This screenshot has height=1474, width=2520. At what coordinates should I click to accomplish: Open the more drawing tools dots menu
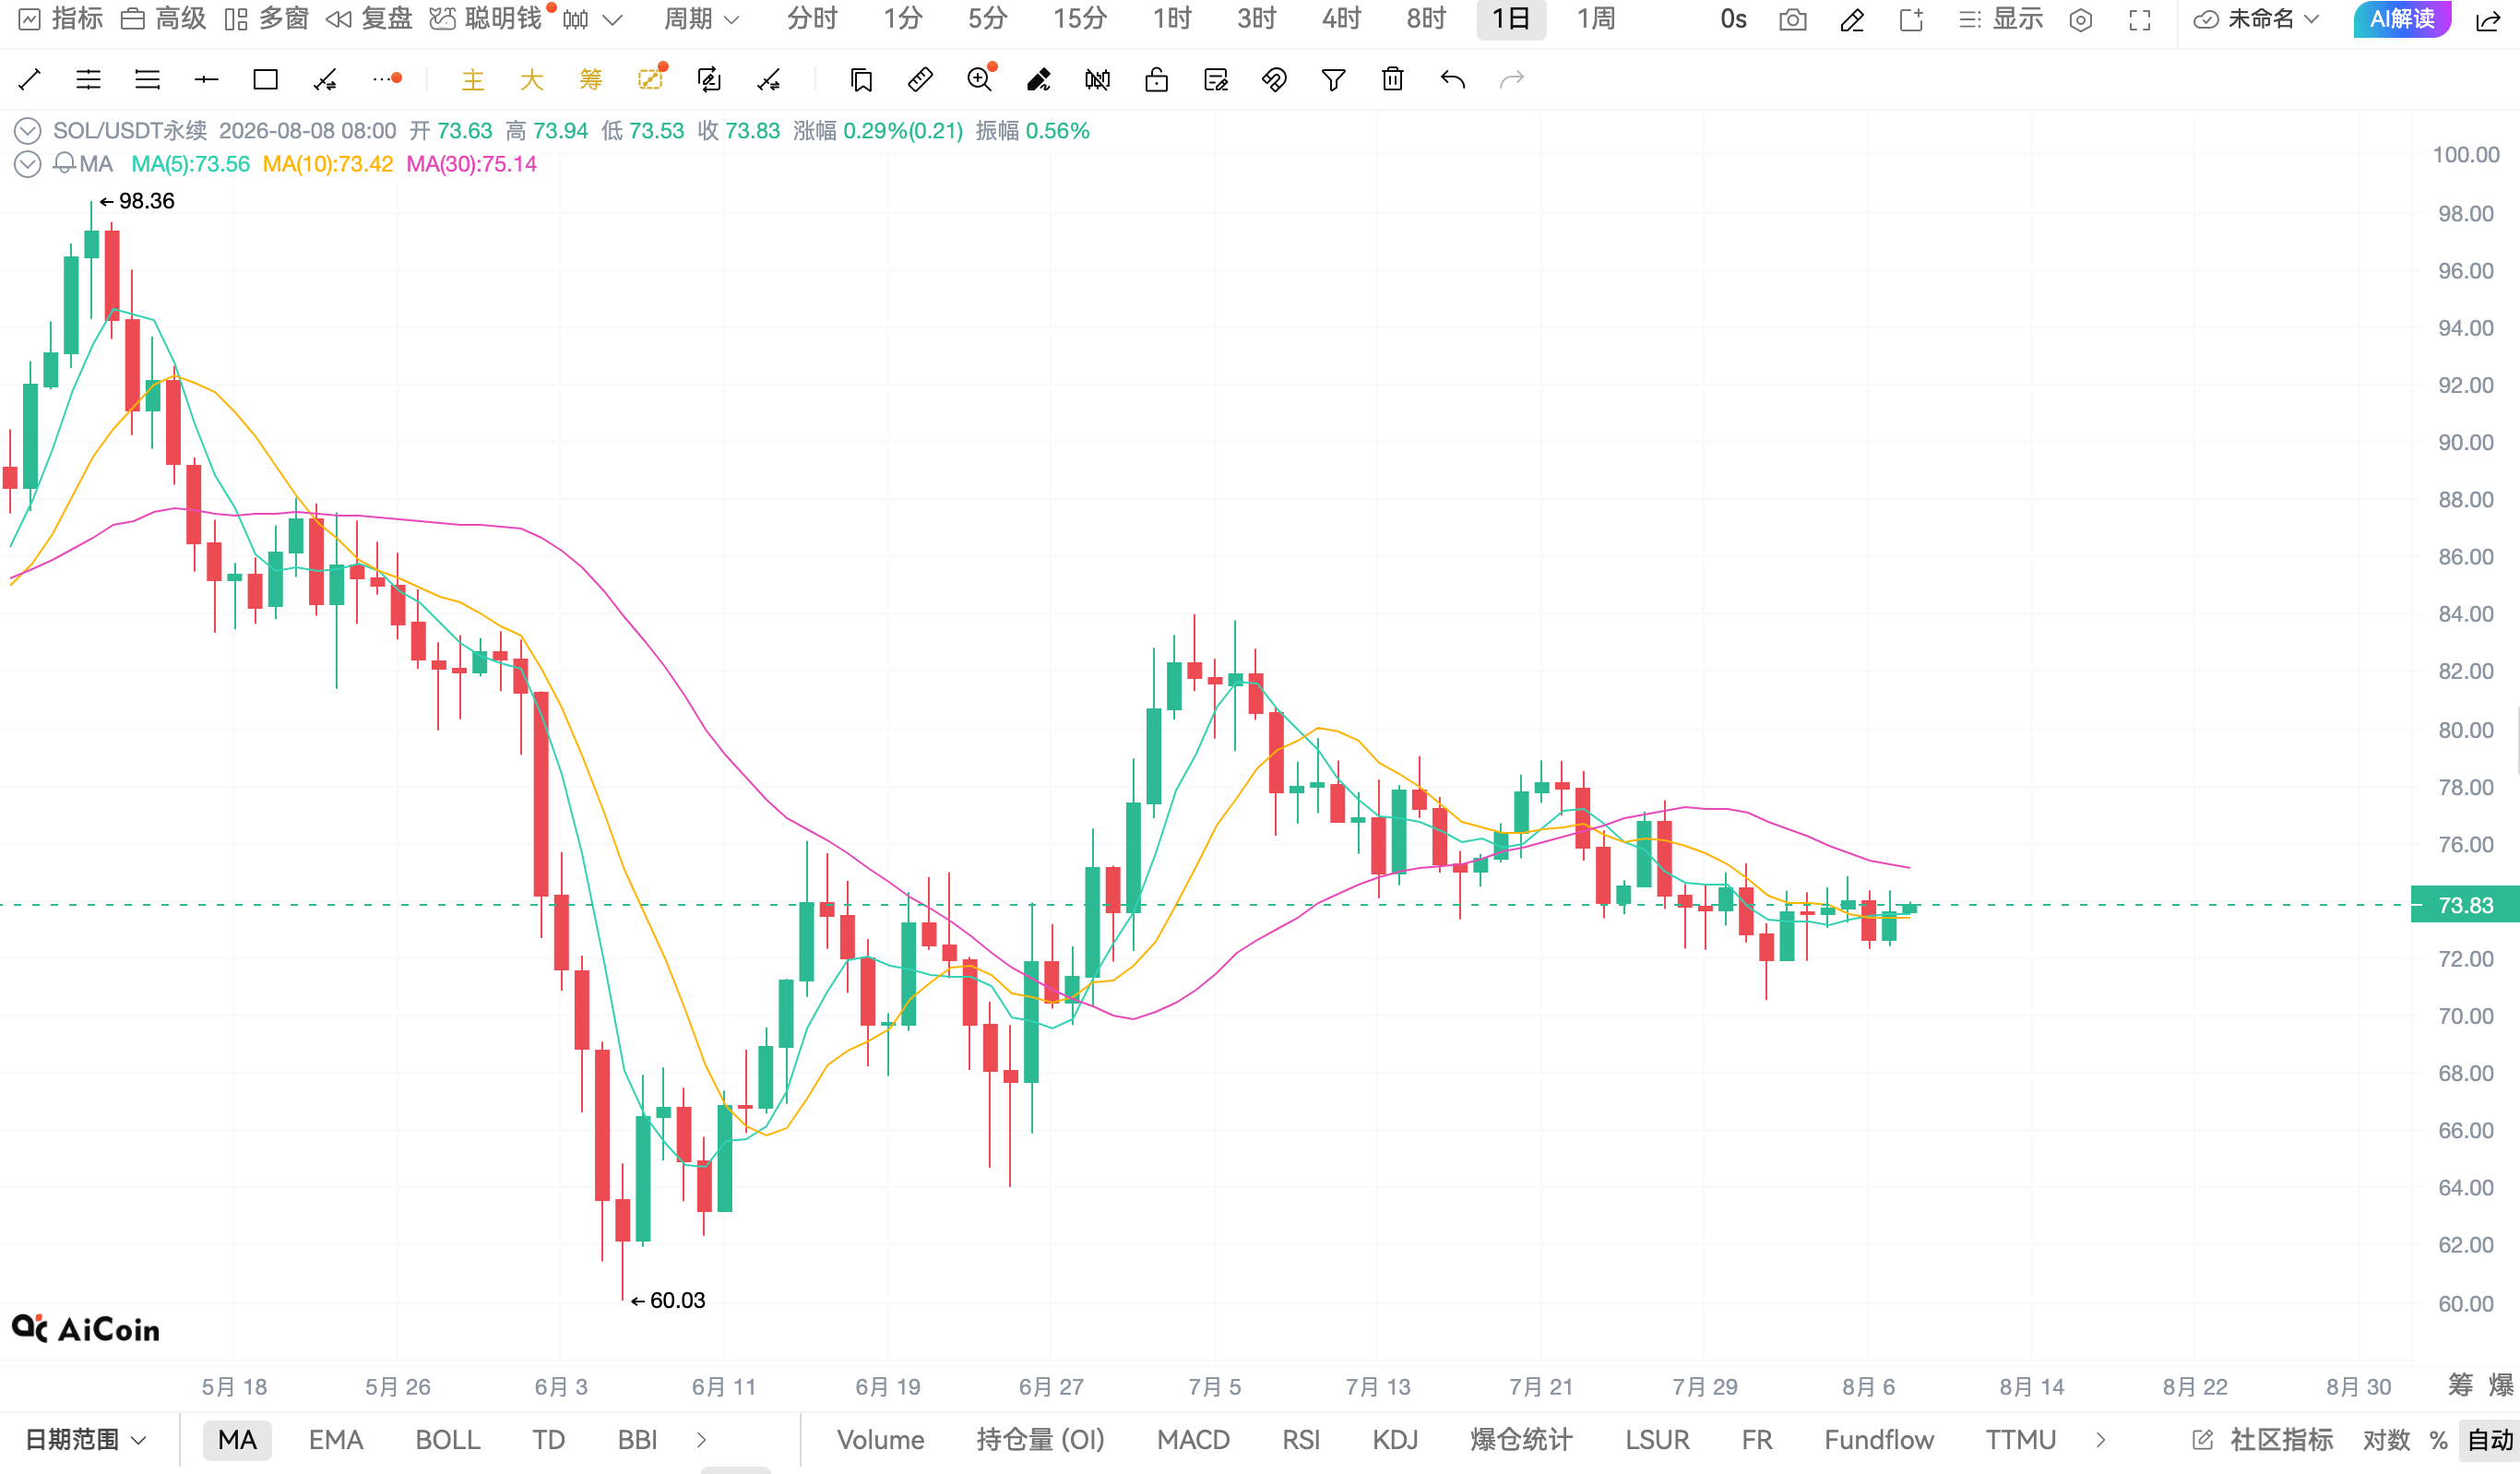pos(386,79)
